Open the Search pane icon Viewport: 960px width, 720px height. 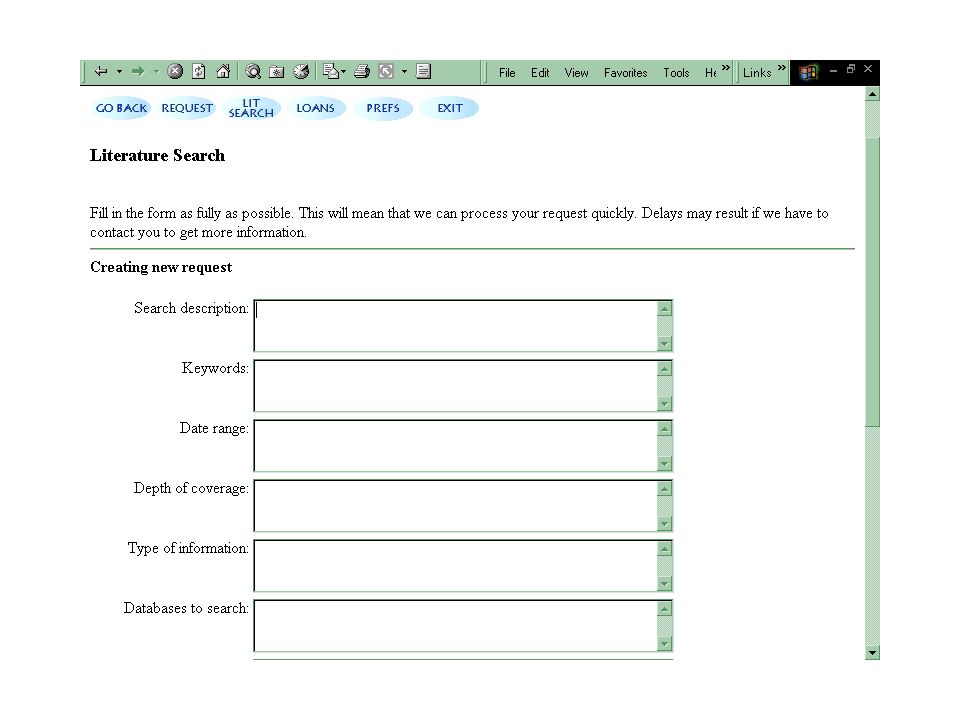(x=253, y=72)
